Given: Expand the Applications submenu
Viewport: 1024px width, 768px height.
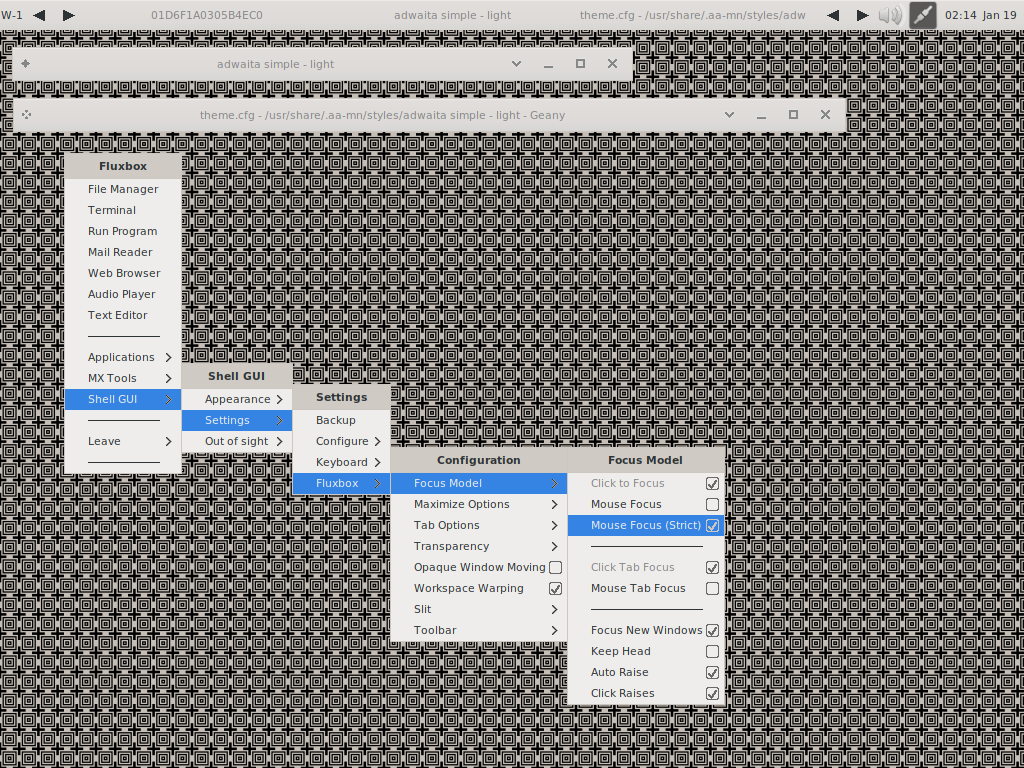Looking at the screenshot, I should pos(123,357).
